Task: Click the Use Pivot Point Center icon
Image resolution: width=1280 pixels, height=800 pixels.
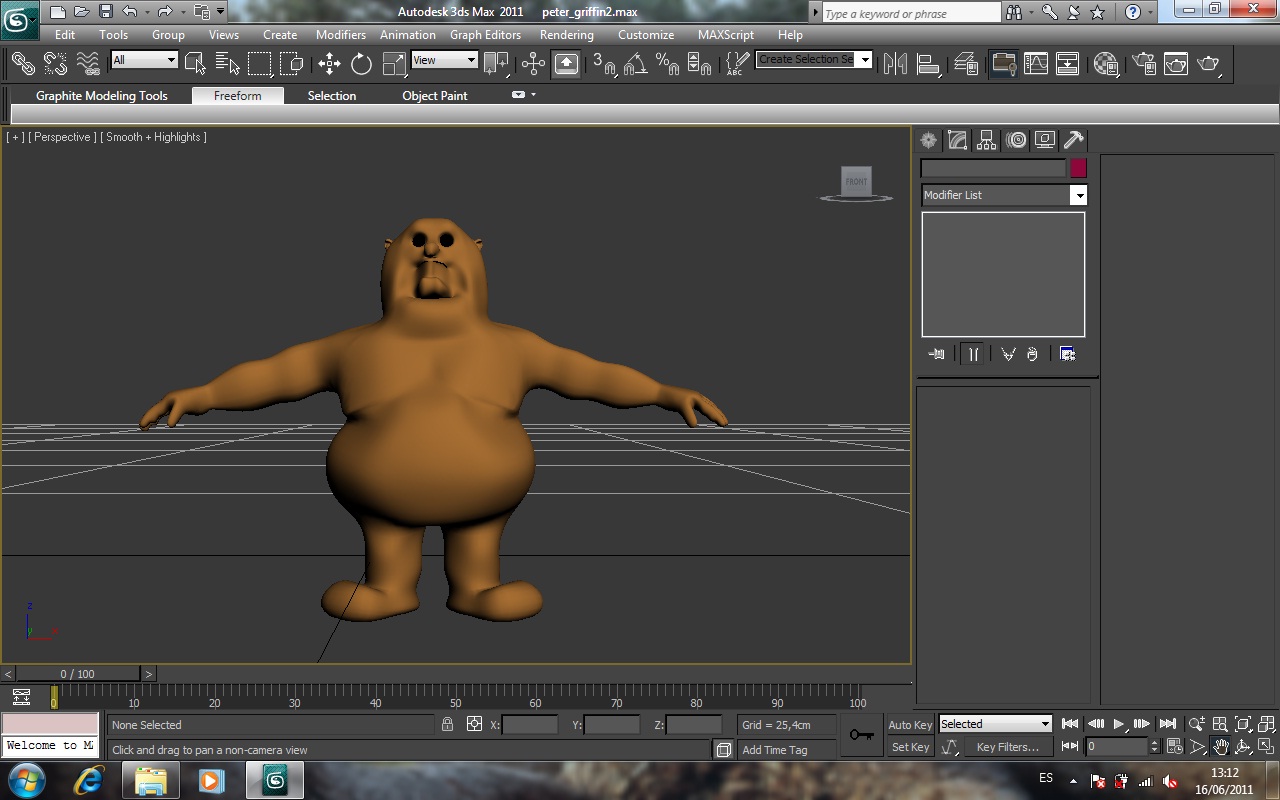Action: (x=496, y=63)
